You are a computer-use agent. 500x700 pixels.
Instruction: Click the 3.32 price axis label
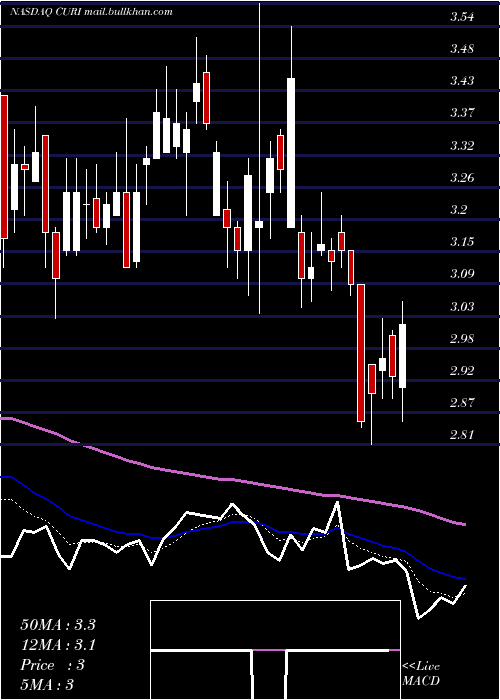point(462,146)
